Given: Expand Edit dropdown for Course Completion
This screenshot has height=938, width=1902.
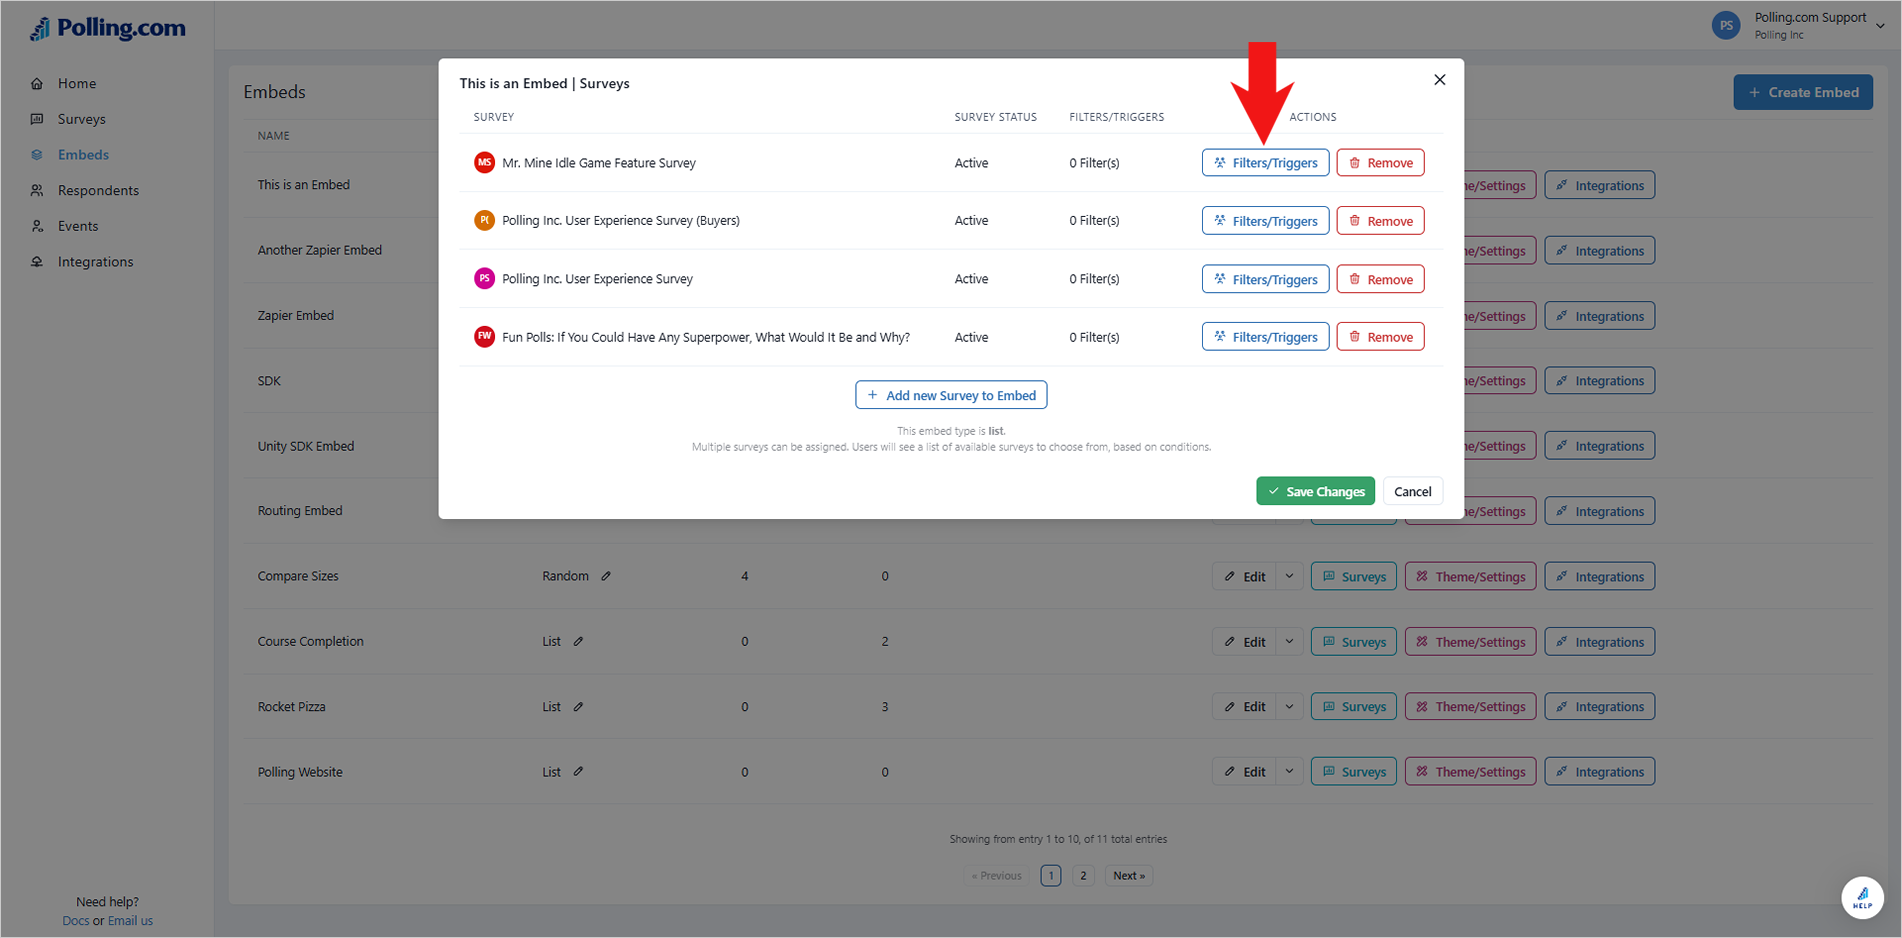Looking at the screenshot, I should pos(1289,642).
